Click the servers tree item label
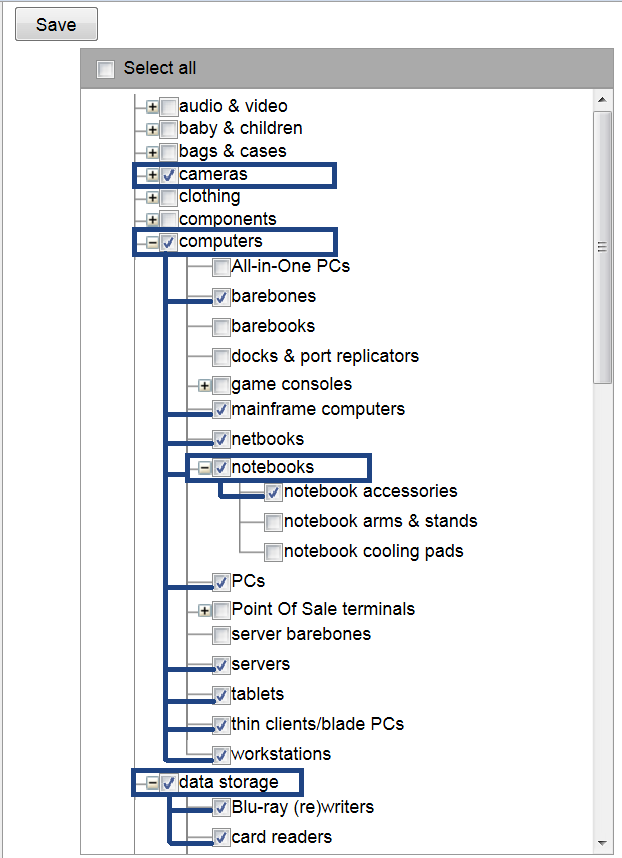The width and height of the screenshot is (622, 858). pos(258,663)
